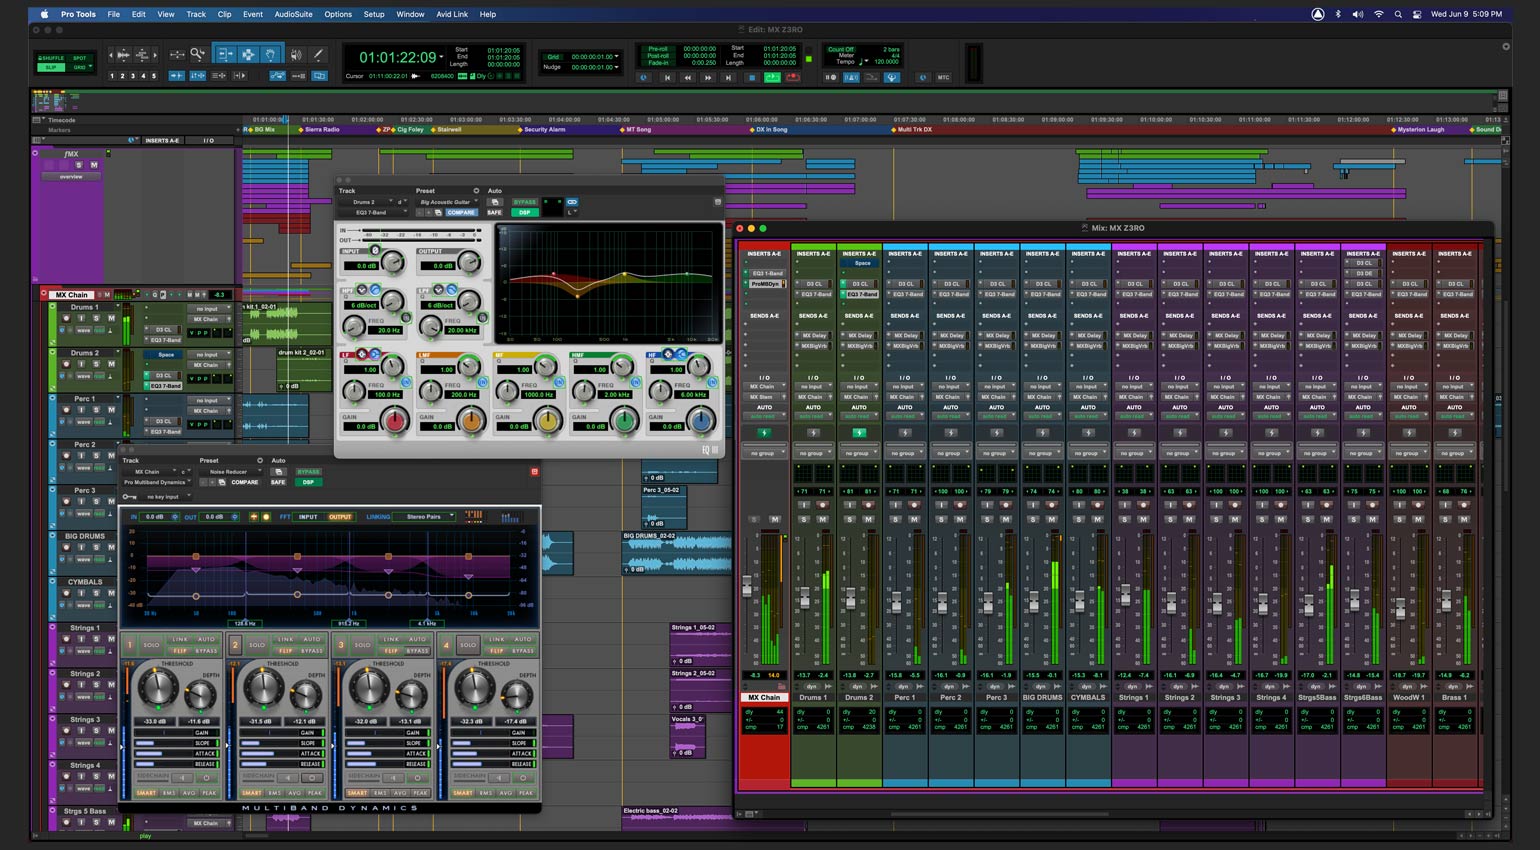Adjust the MX Chain volume fader in the Mix window

coord(747,587)
